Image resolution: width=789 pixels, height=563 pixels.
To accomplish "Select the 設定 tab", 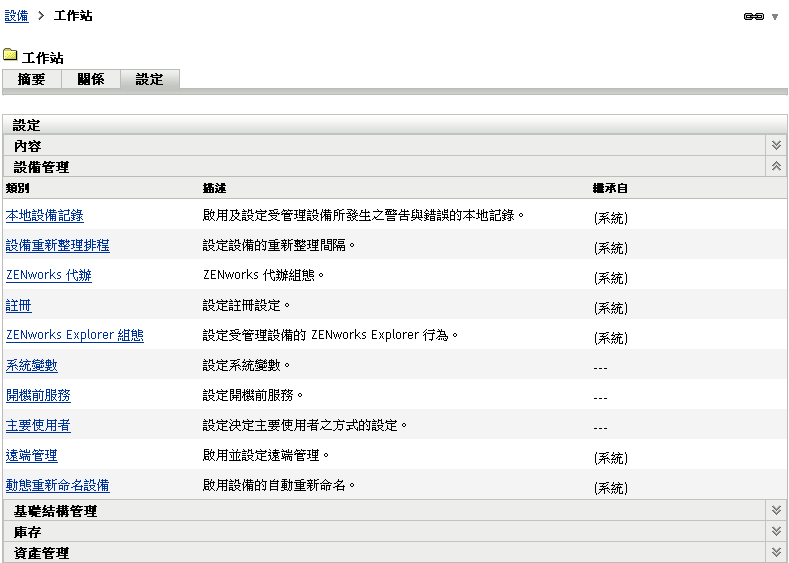I will [149, 79].
